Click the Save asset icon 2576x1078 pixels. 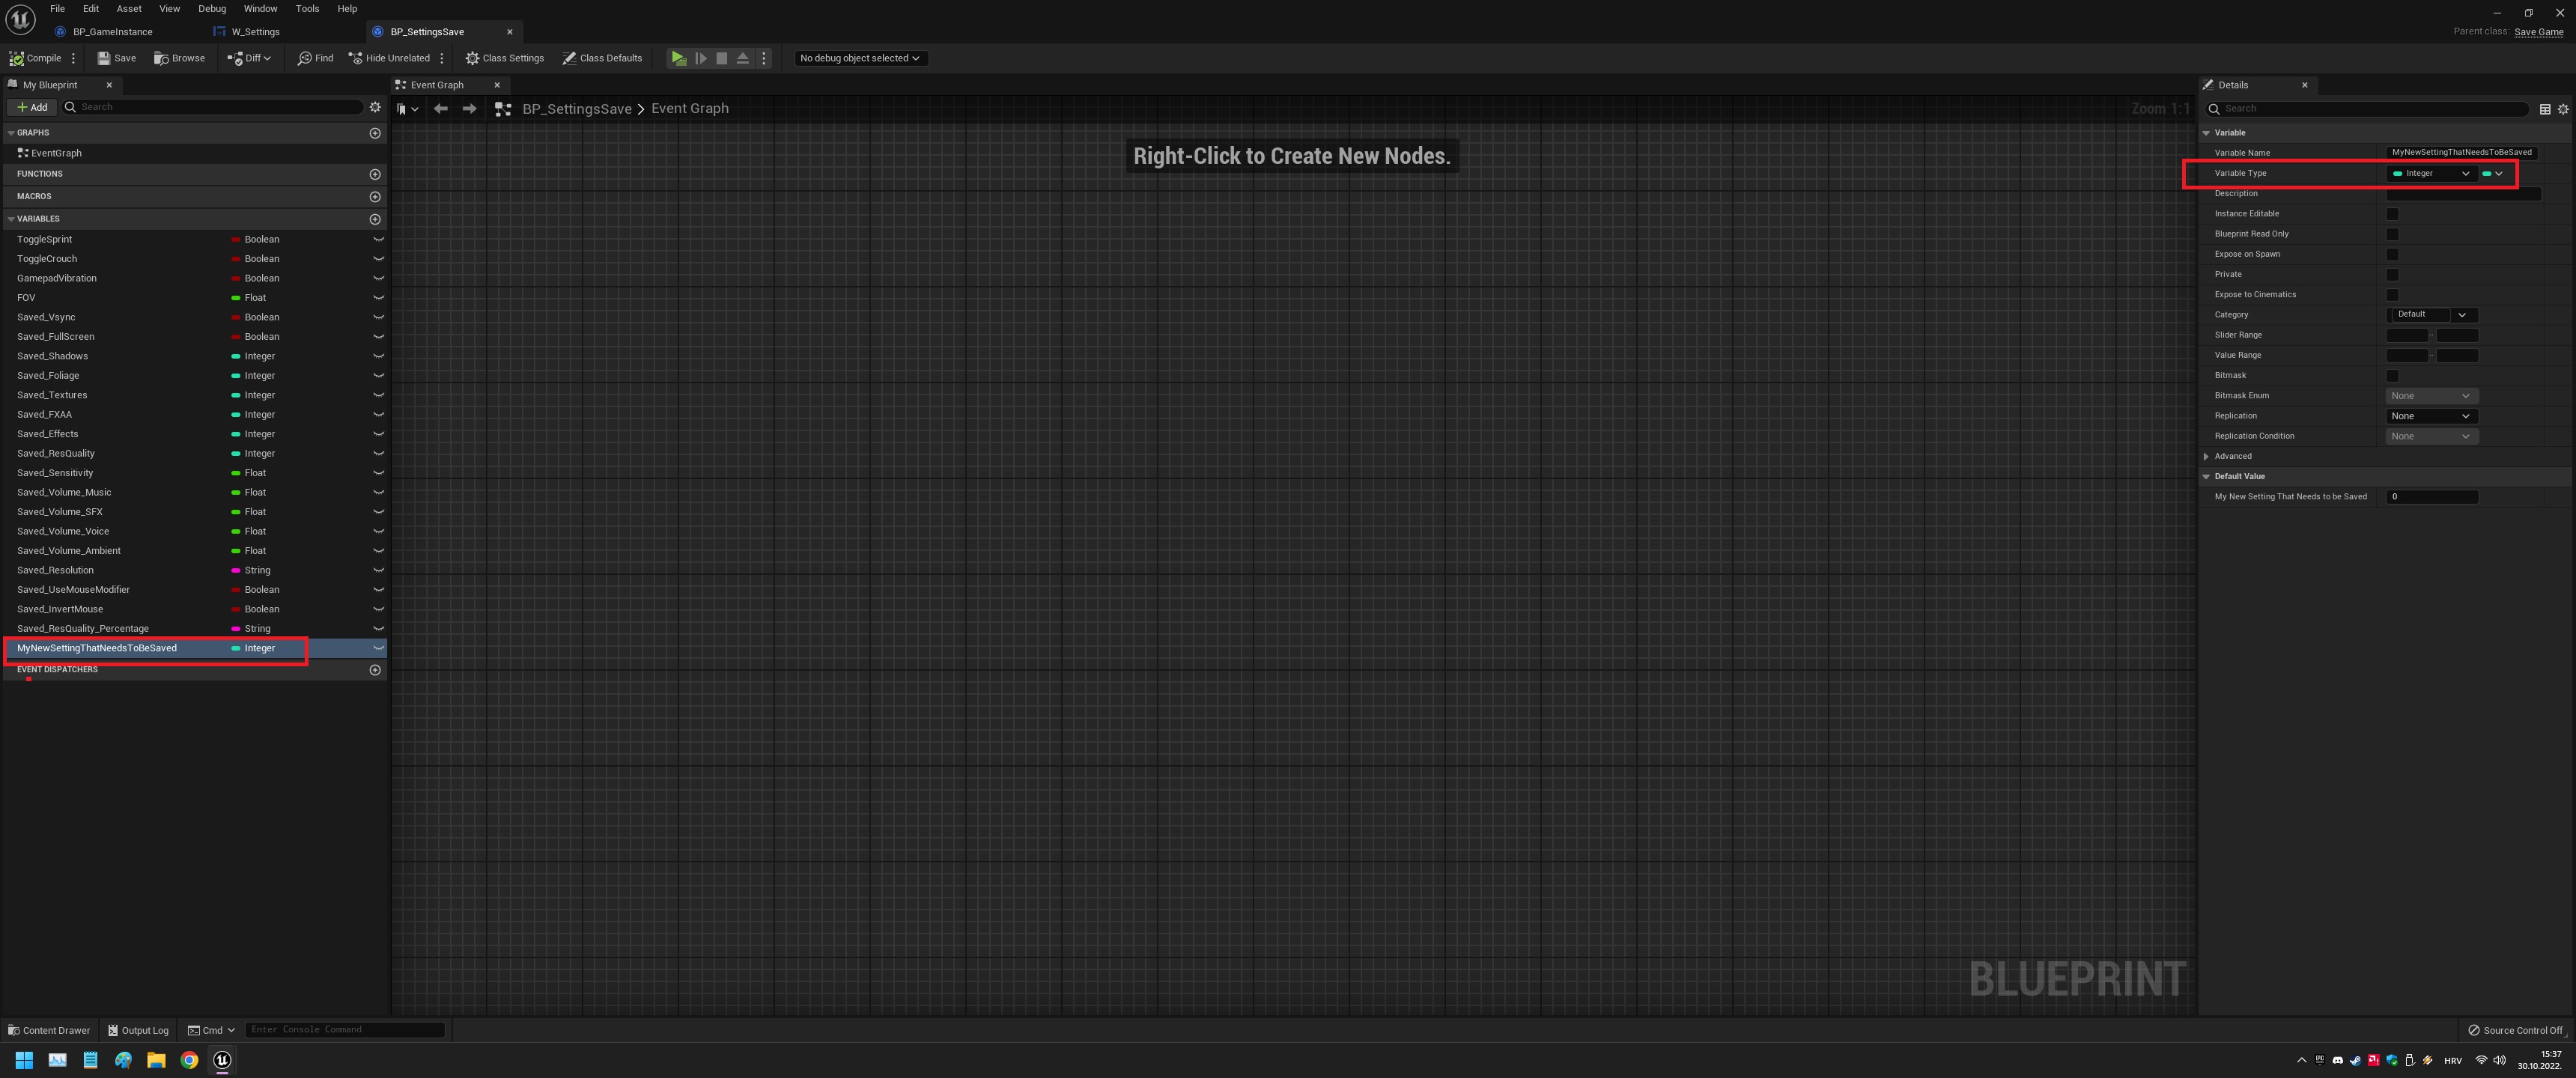pyautogui.click(x=104, y=58)
